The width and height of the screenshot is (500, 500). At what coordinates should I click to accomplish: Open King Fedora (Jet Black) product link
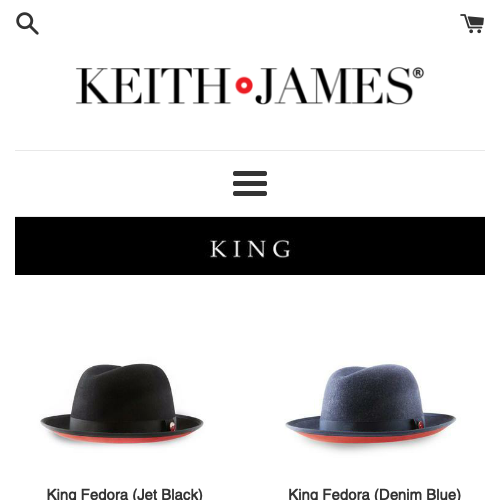(125, 494)
